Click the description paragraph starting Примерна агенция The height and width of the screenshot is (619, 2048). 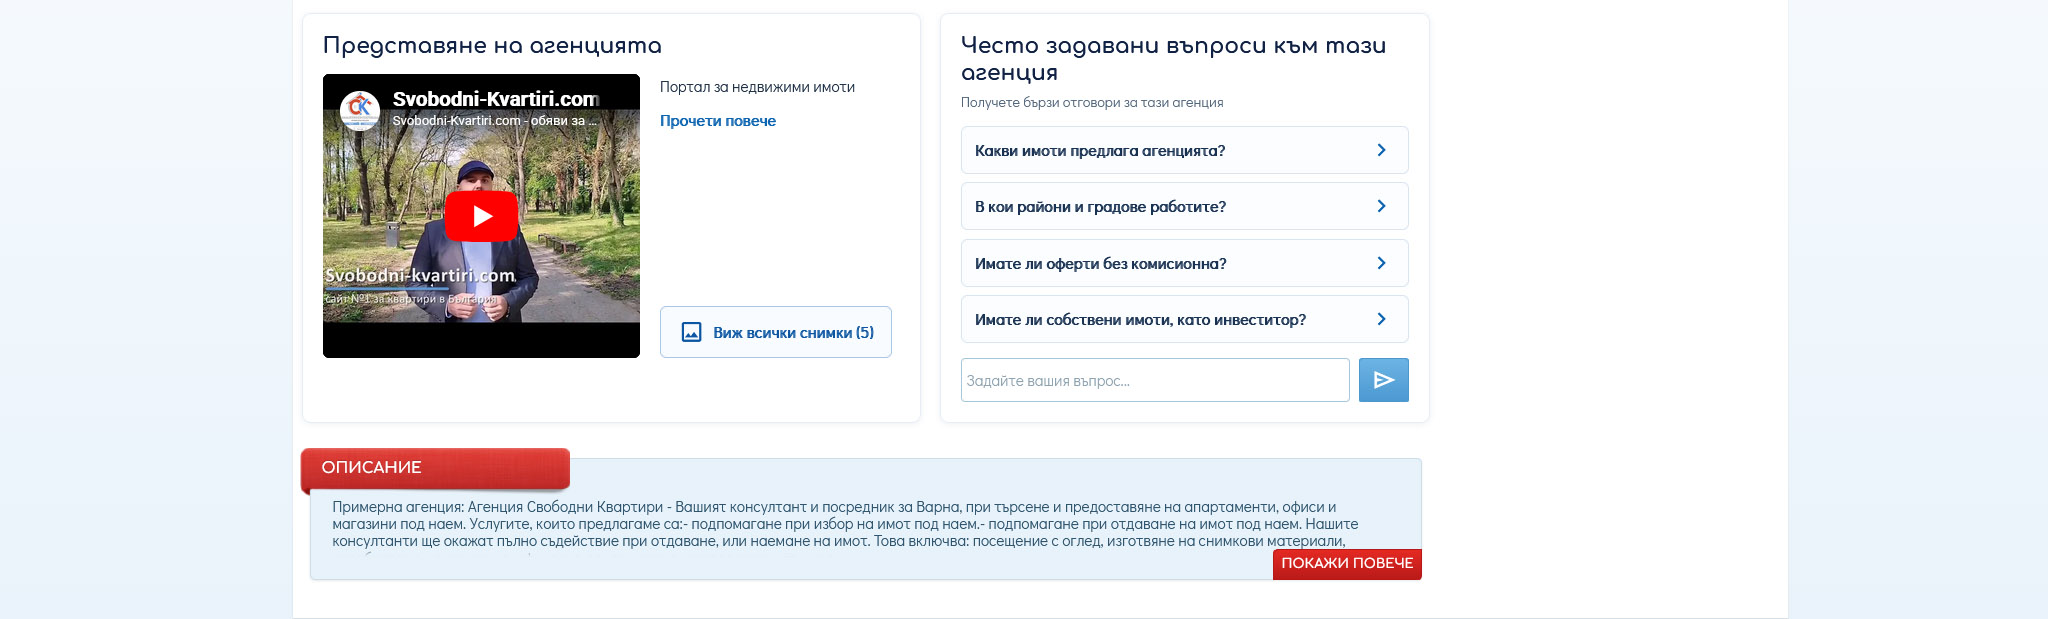pos(845,524)
